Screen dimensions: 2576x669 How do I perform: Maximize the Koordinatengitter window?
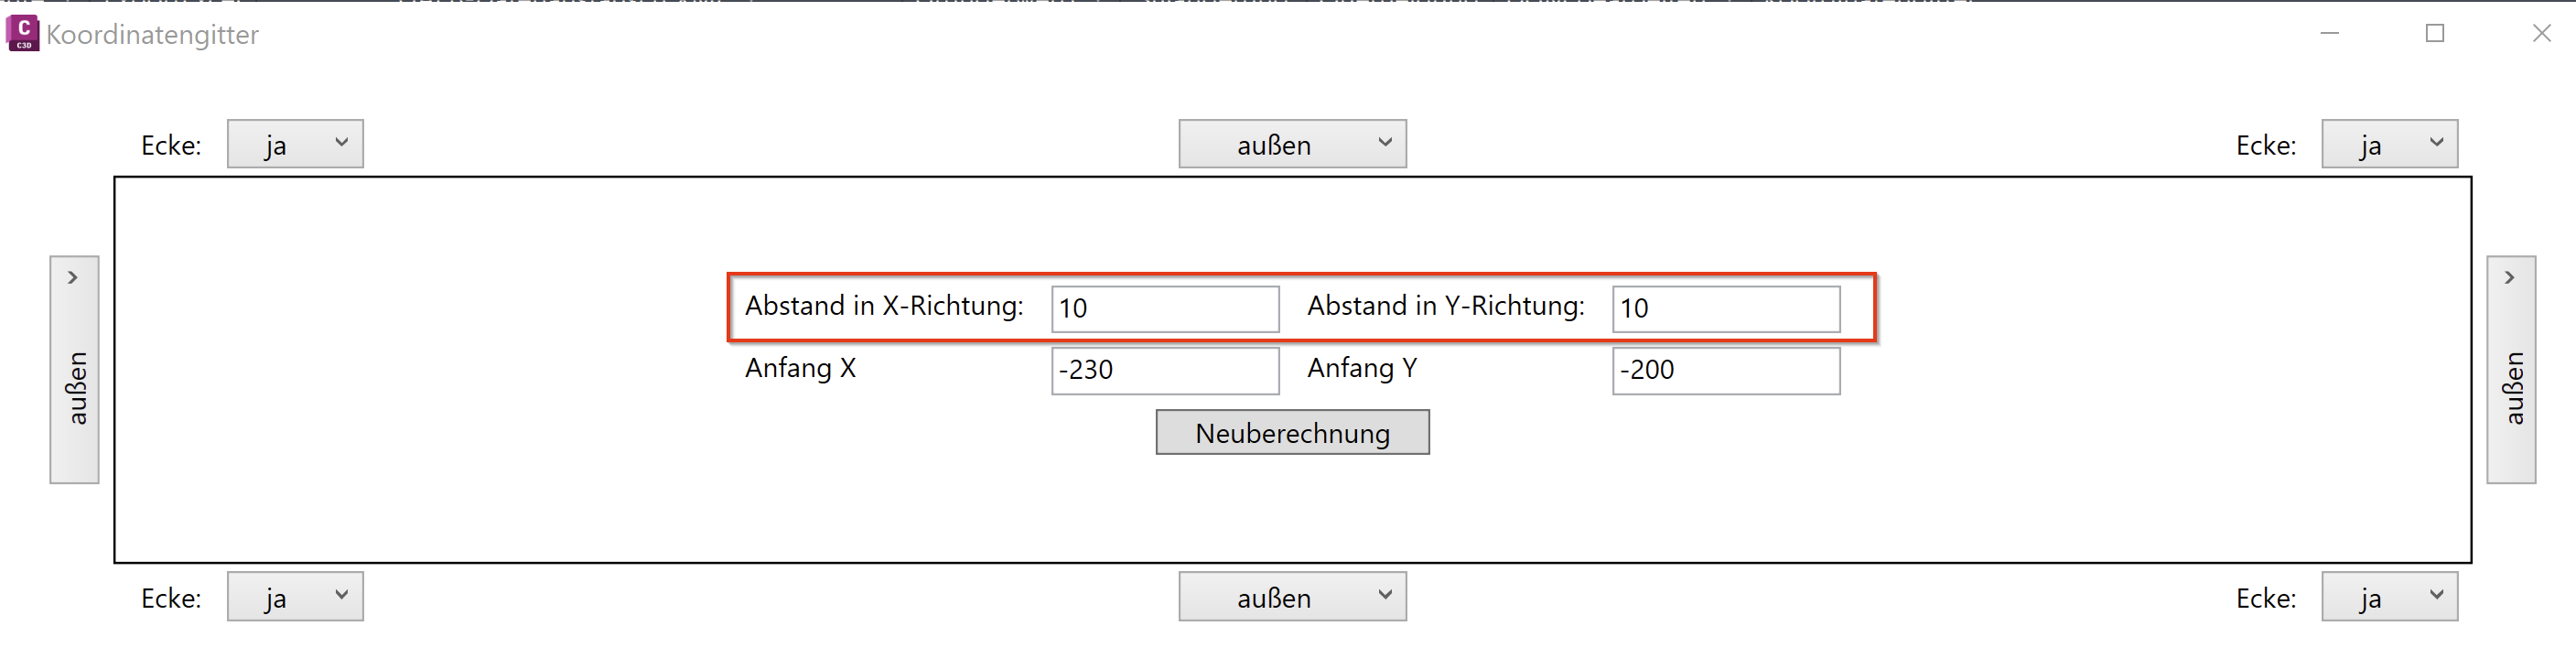pos(2435,33)
